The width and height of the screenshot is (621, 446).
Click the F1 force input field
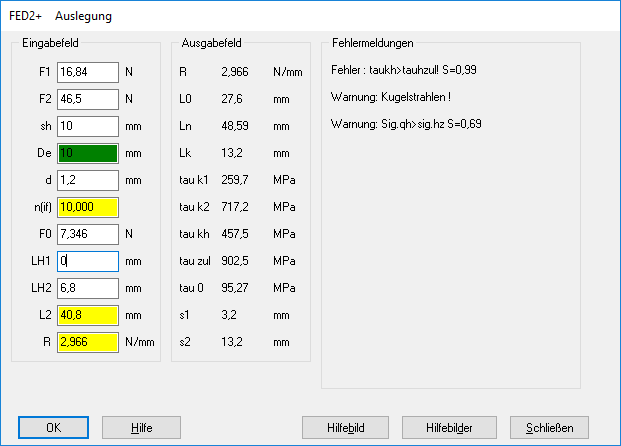coord(88,72)
